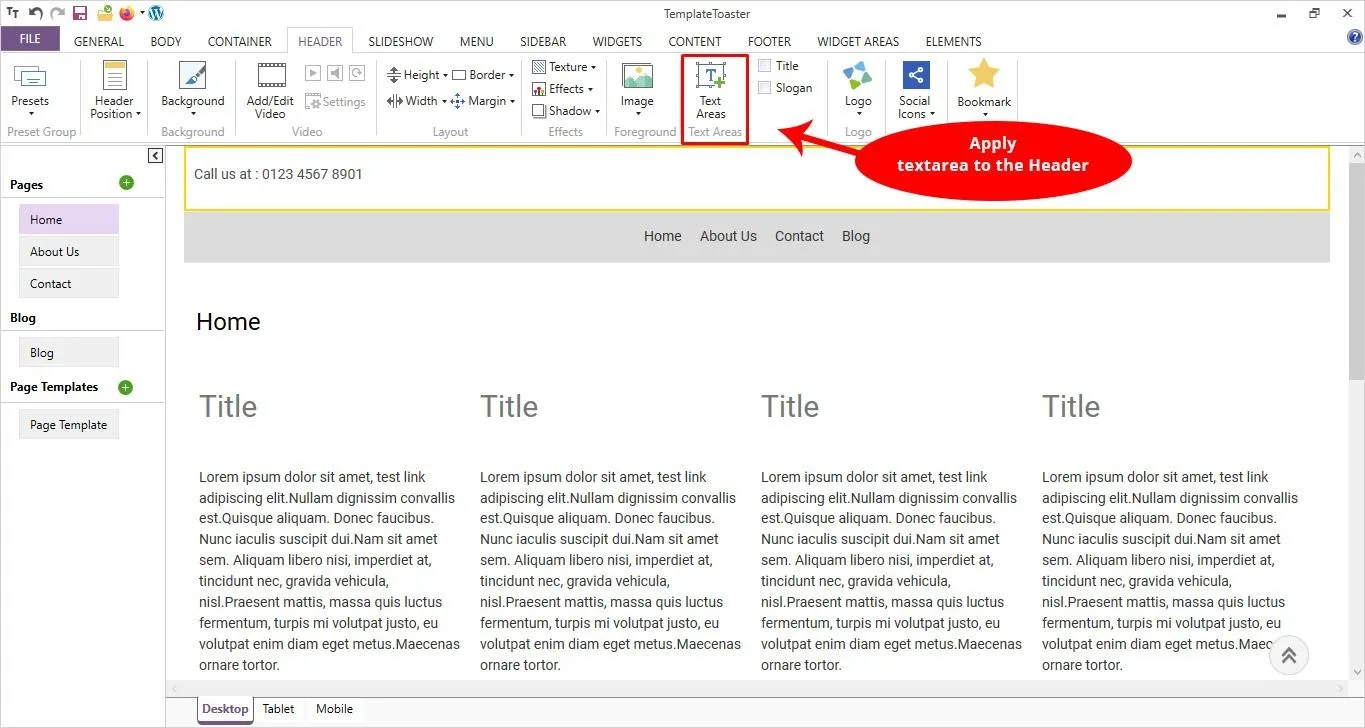Enable the Title checkbox

tap(765, 65)
